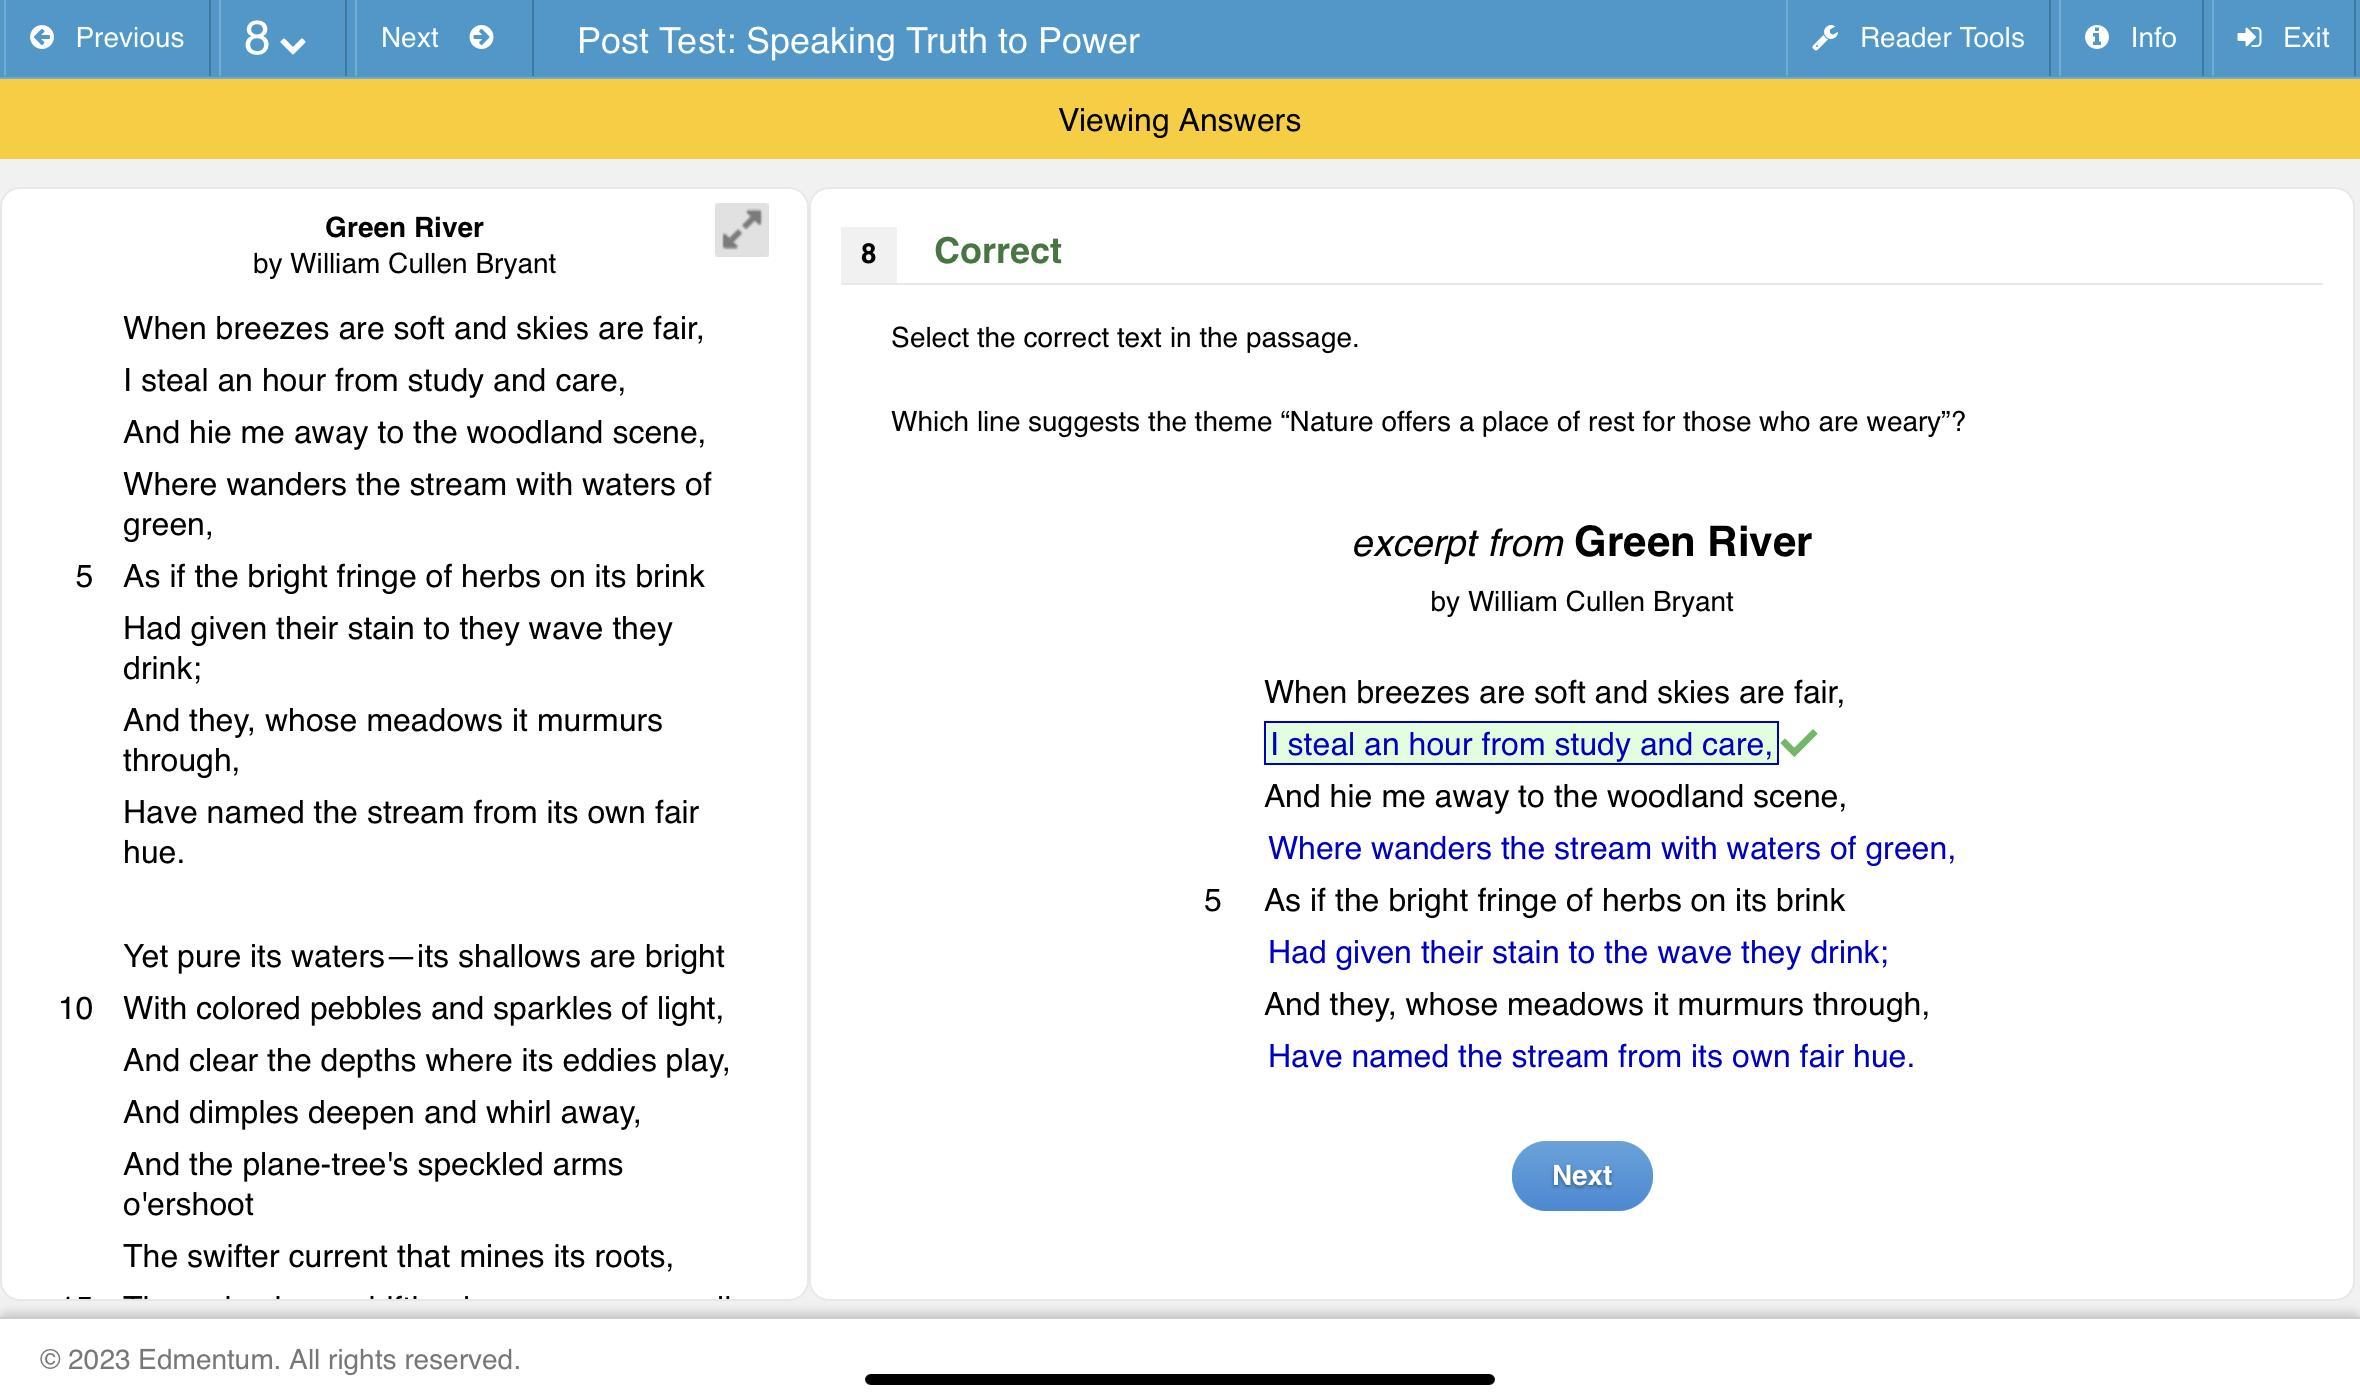Click the question number 8 badge
This screenshot has height=1400, width=2360.
tap(868, 254)
